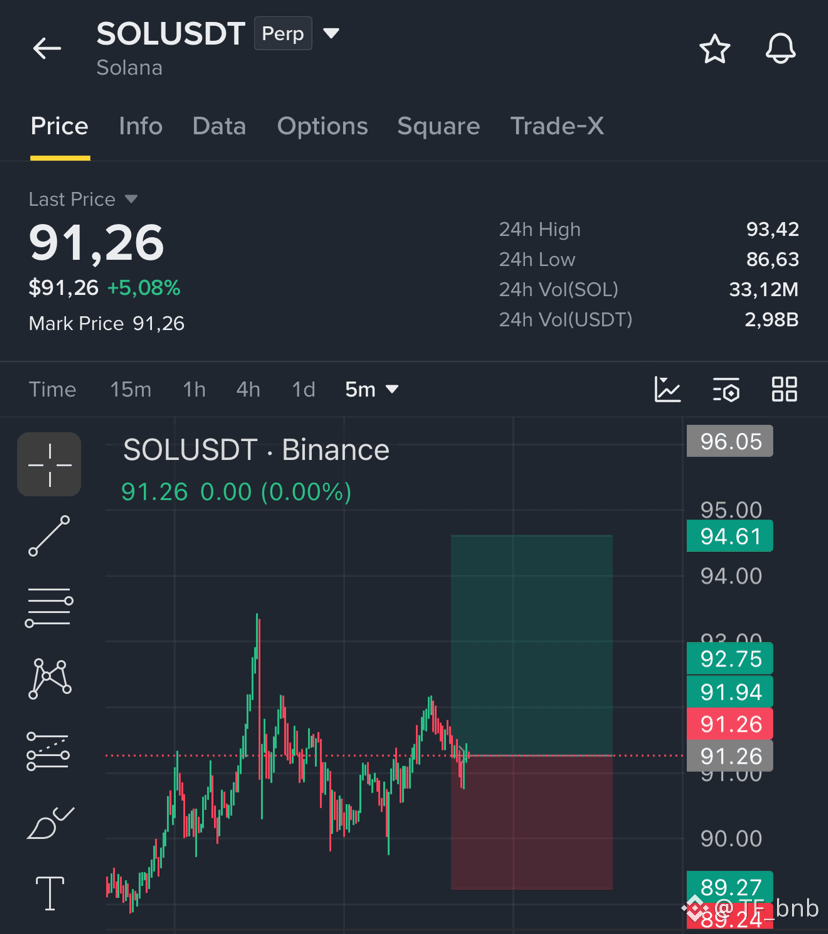Select the XABCD pattern tool

tap(49, 678)
